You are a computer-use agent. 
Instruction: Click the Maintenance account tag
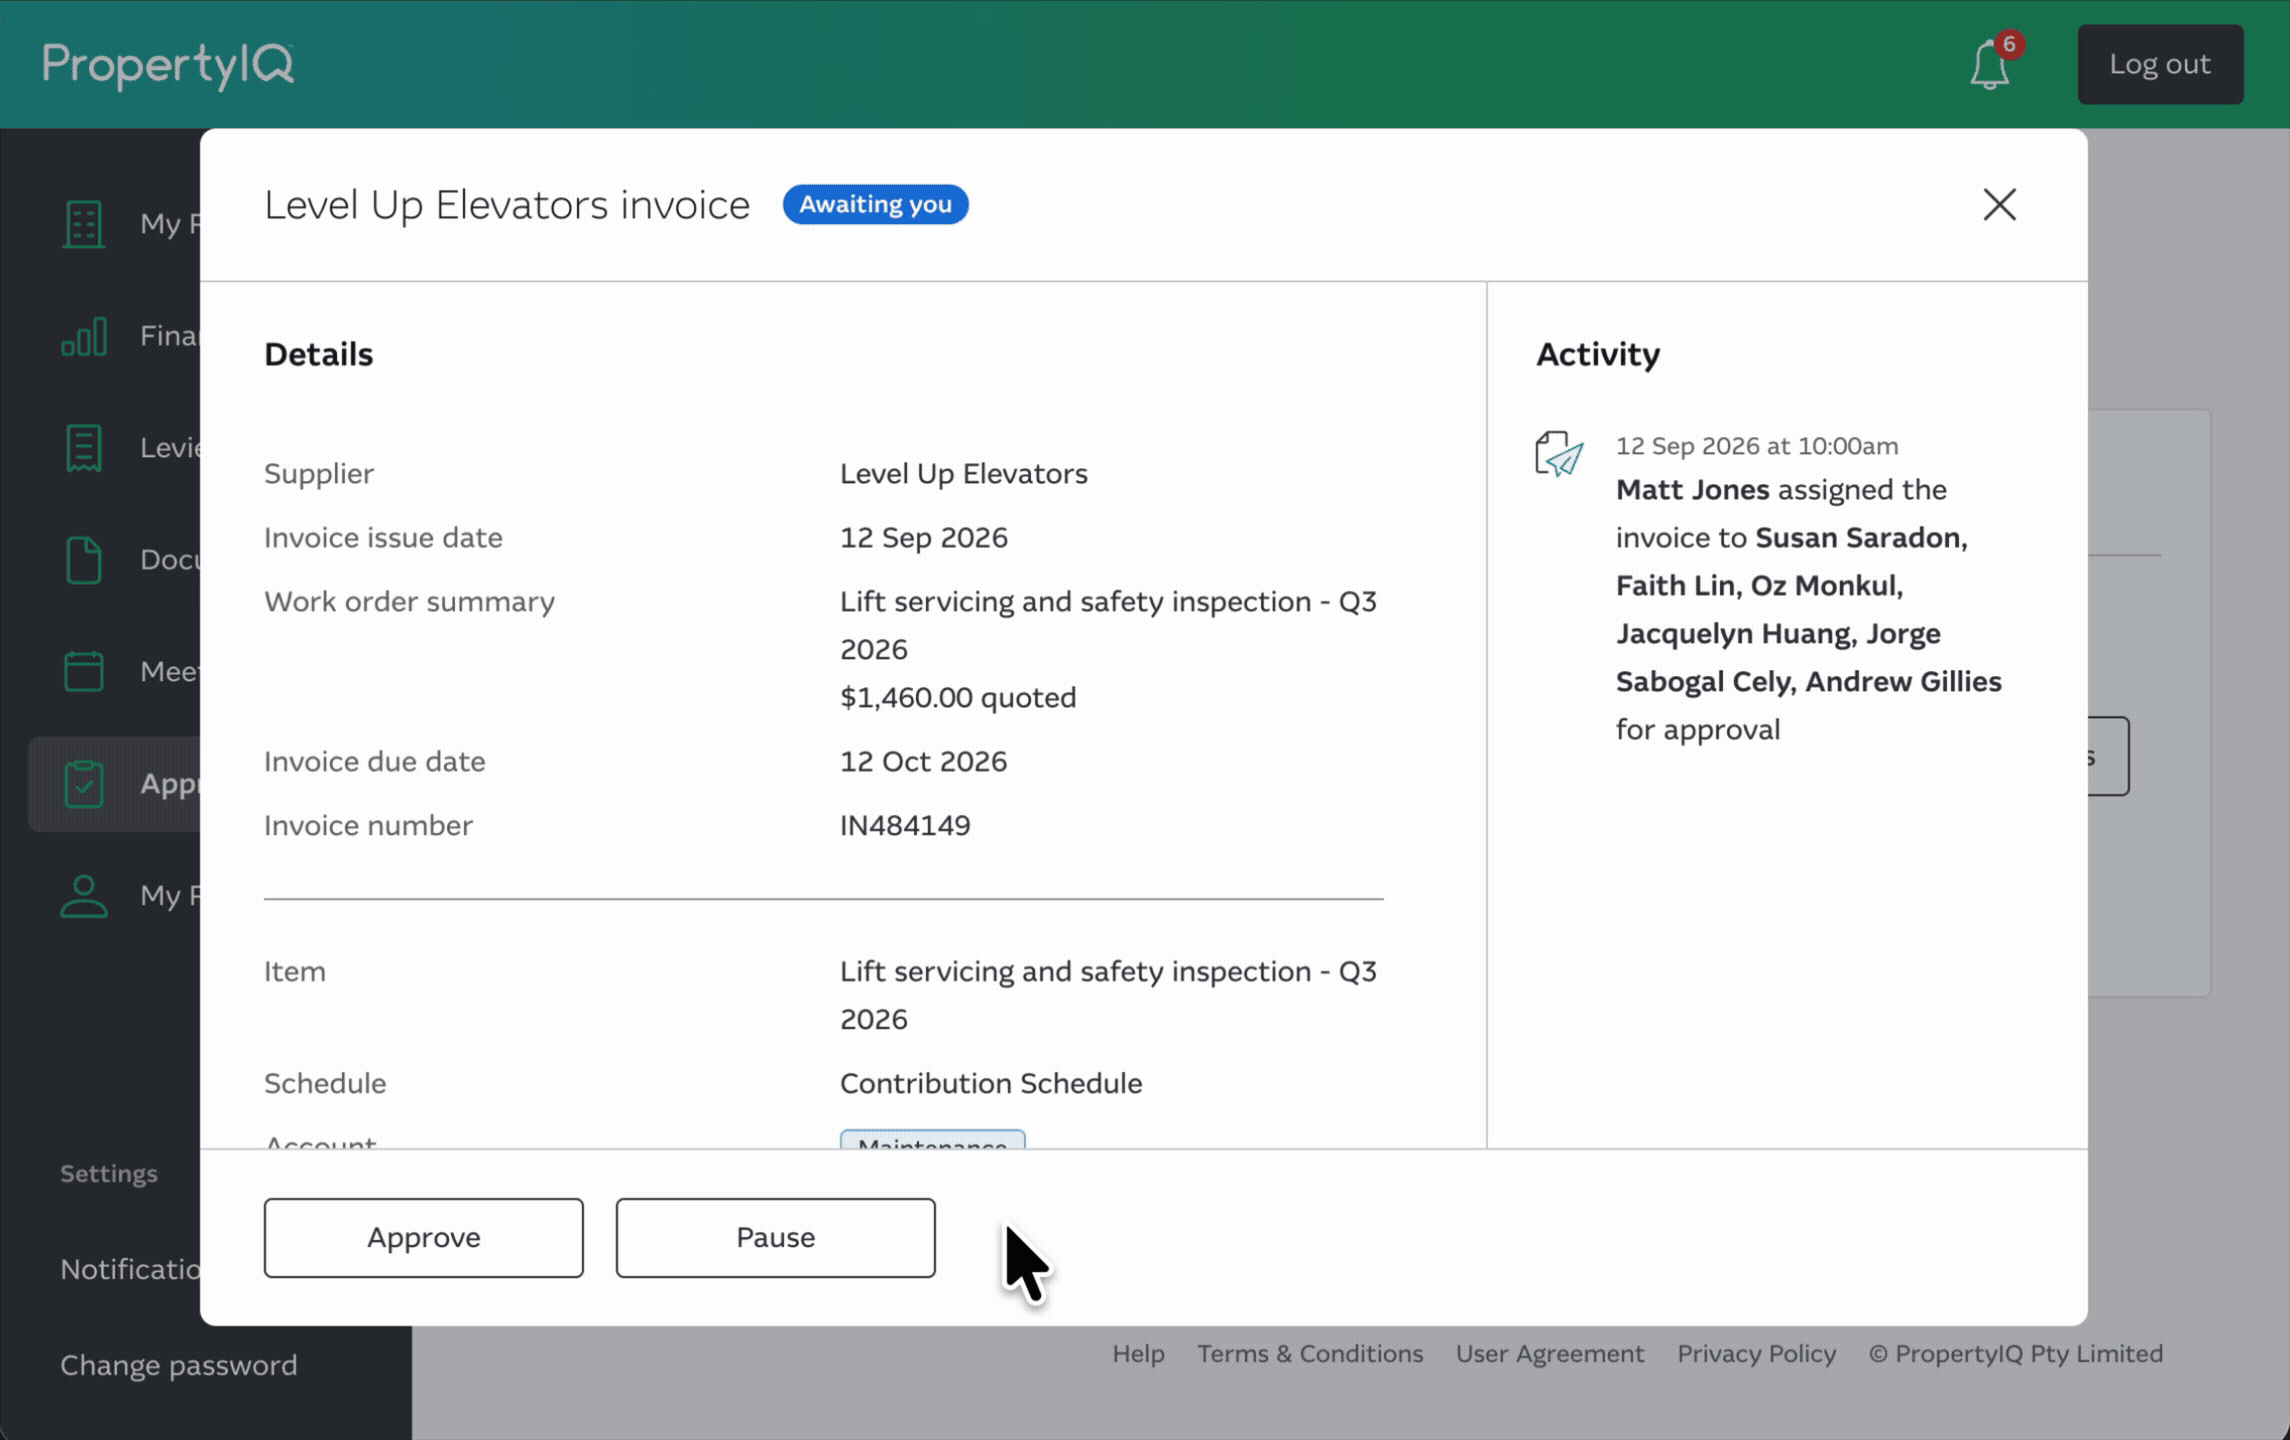[x=932, y=1140]
